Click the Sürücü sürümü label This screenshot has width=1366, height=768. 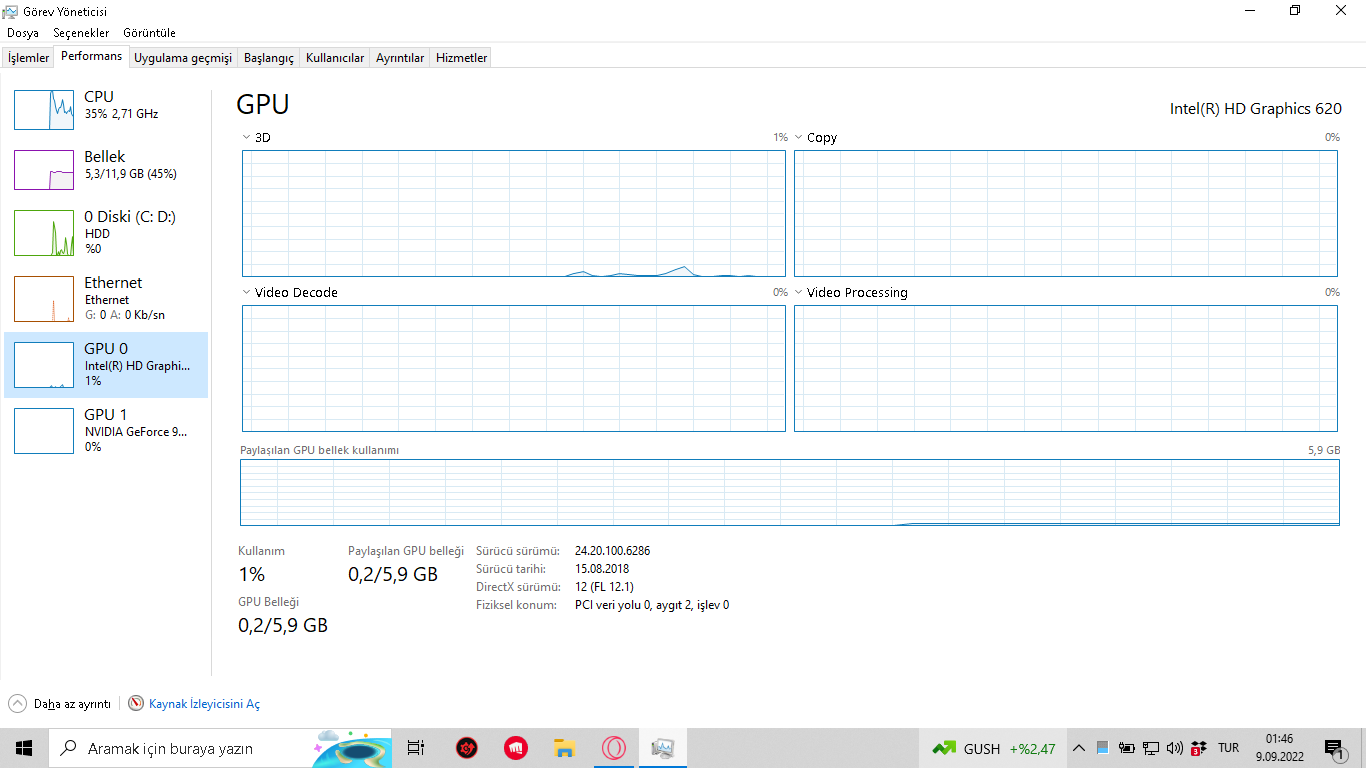click(x=518, y=551)
